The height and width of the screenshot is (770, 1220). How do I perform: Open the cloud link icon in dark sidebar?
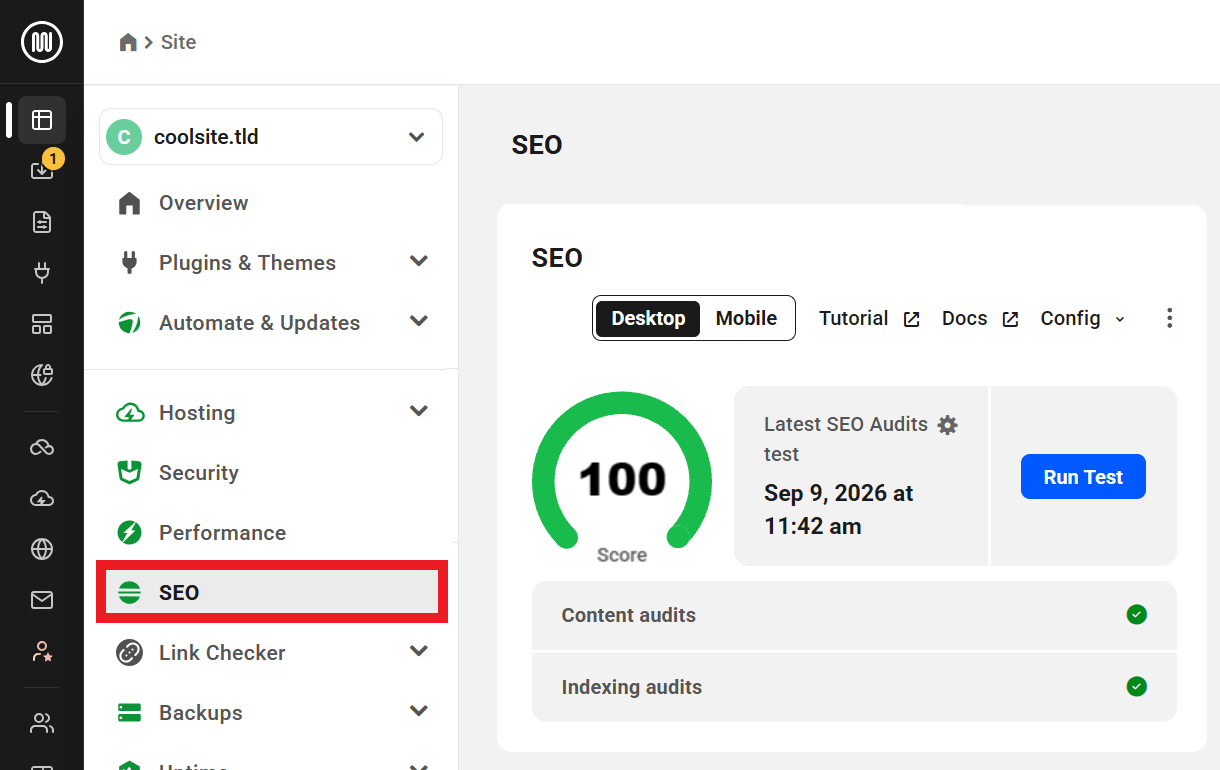[x=42, y=447]
